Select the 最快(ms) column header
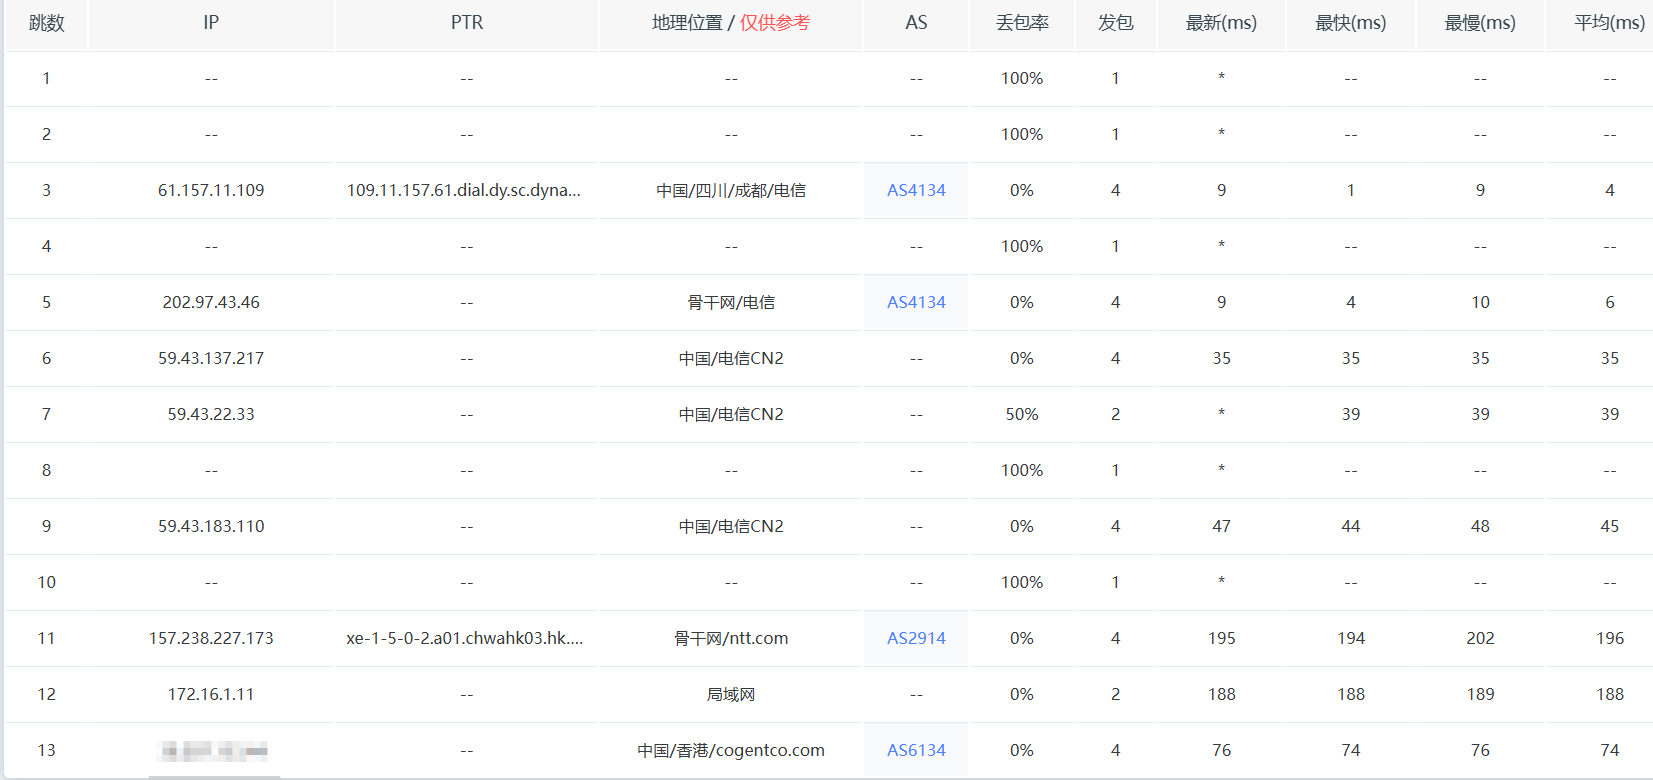Screen dimensions: 1653x780 coord(1350,23)
